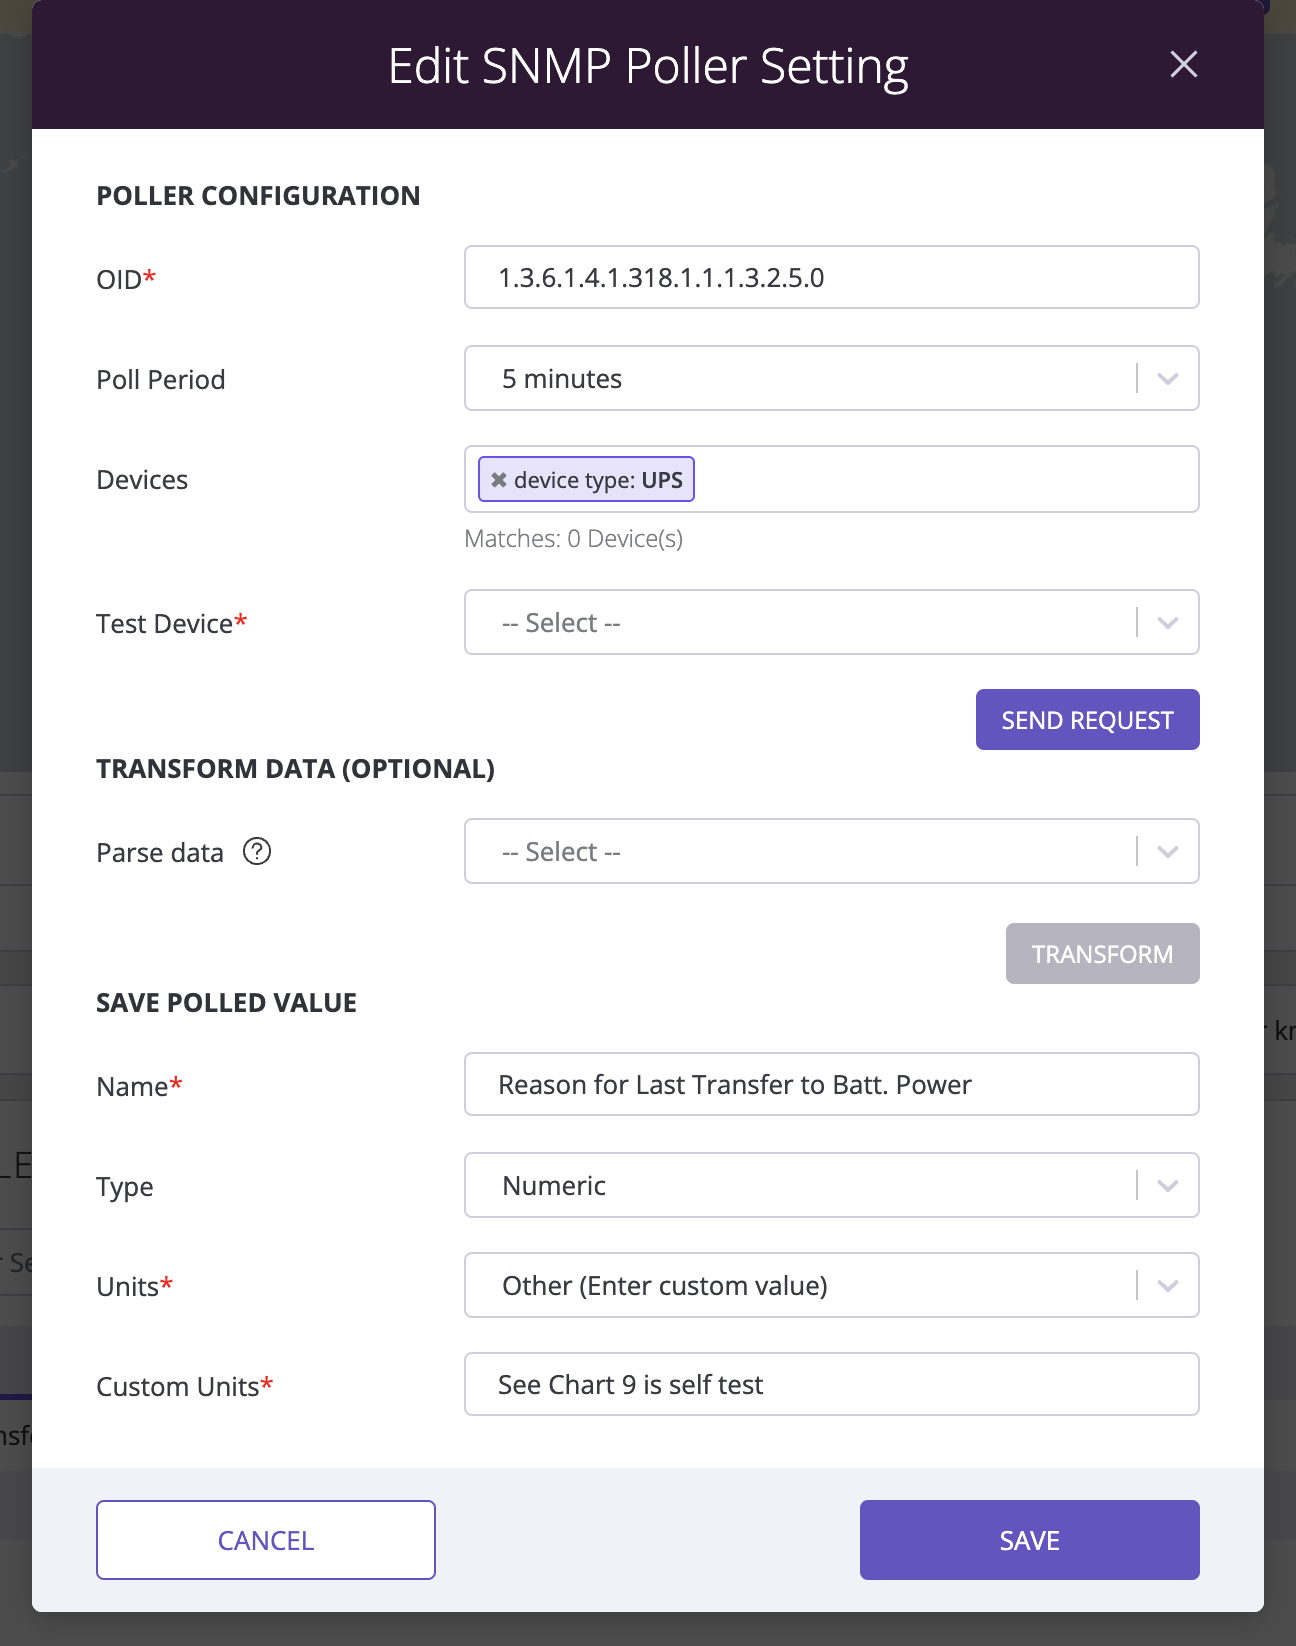Screen dimensions: 1296x1646
Task: Click the Custom Units text field
Action: pyautogui.click(x=832, y=1384)
